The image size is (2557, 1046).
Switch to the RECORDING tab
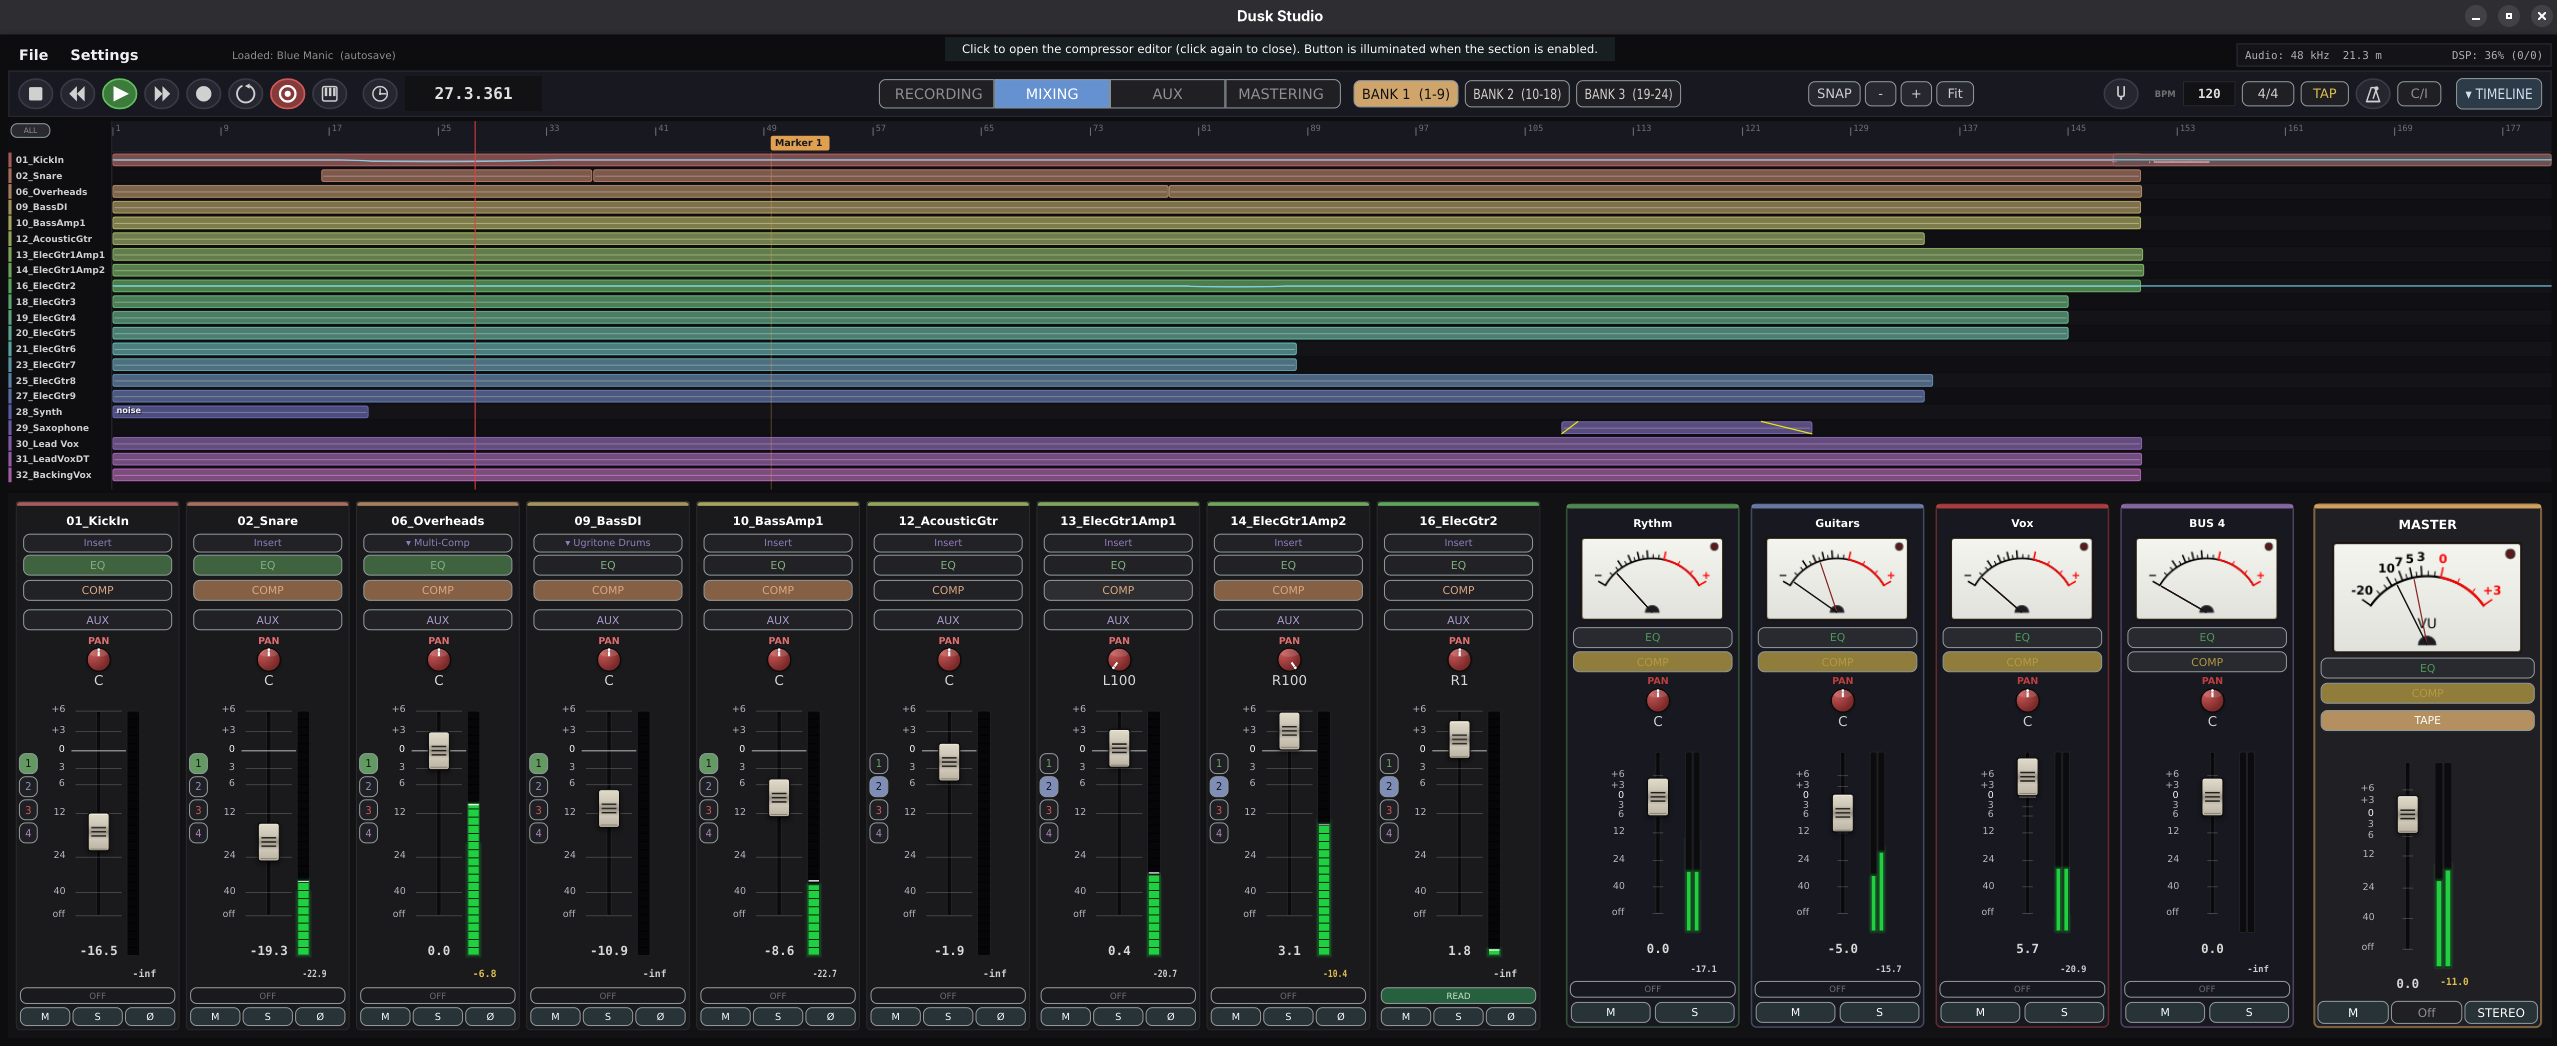pyautogui.click(x=938, y=94)
